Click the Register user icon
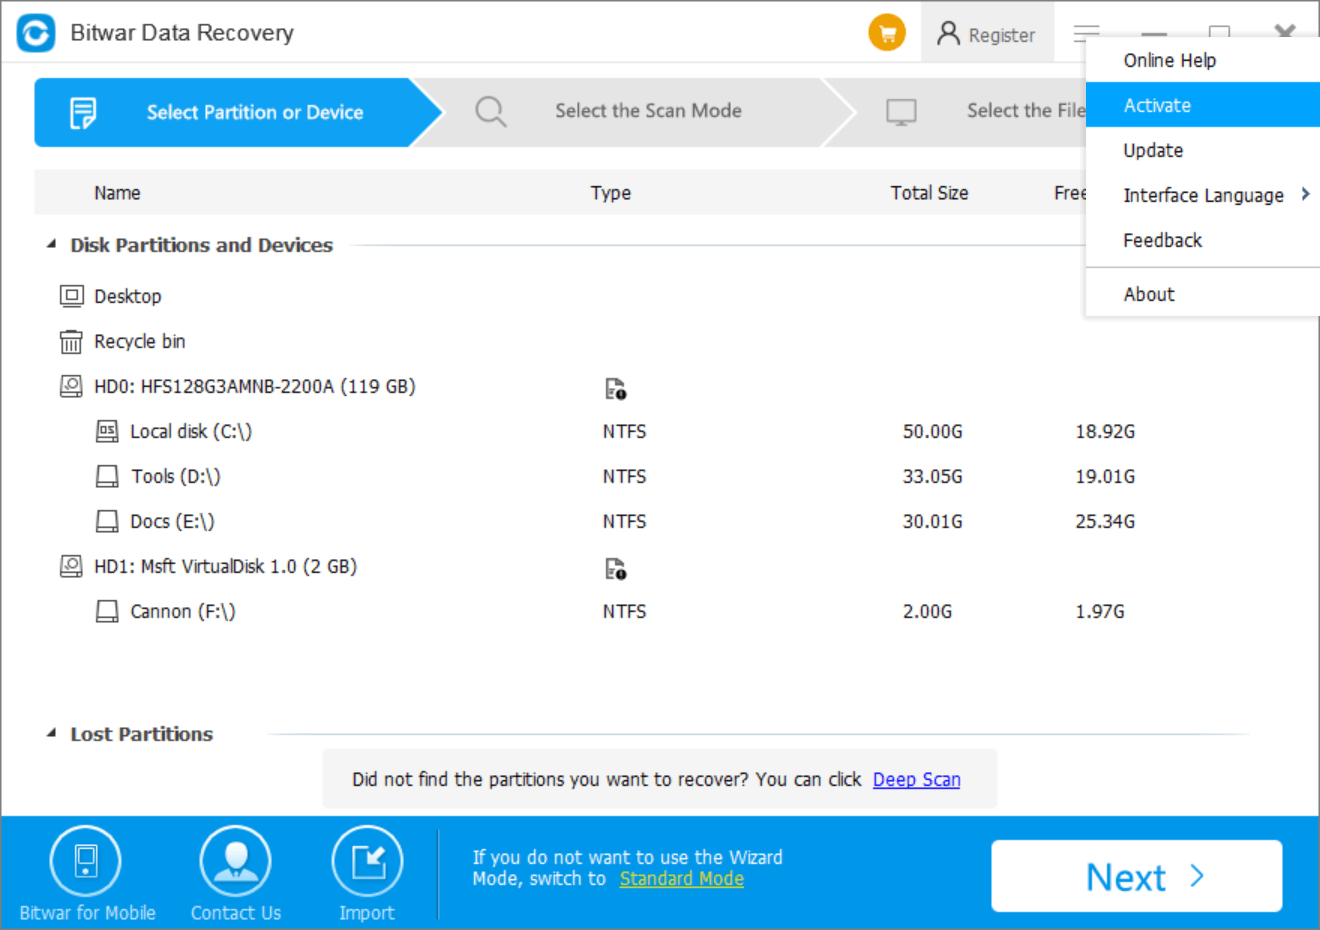Image resolution: width=1320 pixels, height=930 pixels. (948, 34)
